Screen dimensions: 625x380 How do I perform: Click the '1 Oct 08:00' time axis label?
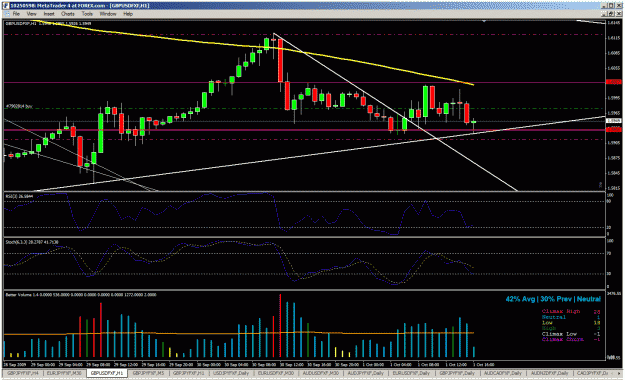(428, 364)
